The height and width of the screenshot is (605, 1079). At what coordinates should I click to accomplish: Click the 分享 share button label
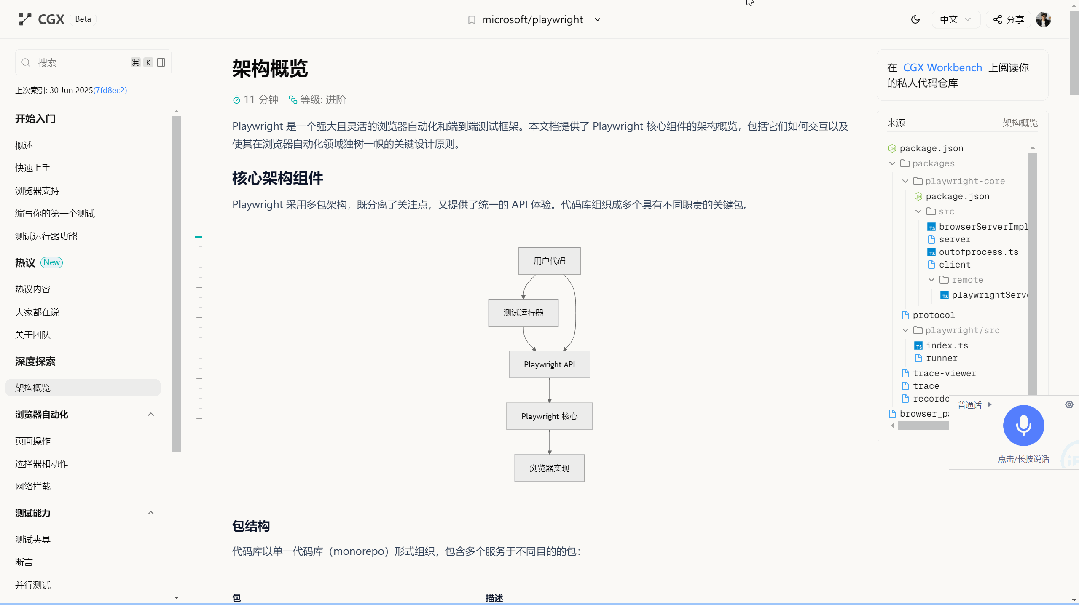1015,19
